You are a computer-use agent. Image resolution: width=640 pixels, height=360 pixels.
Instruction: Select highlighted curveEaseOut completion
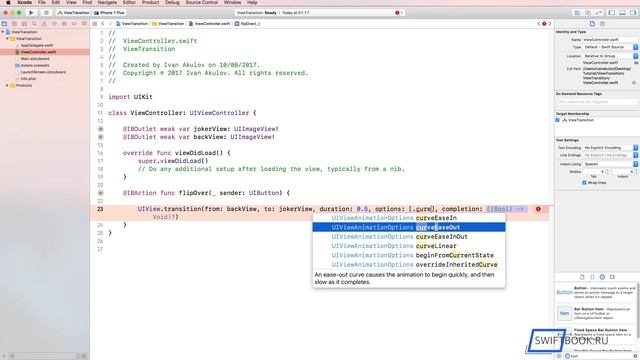click(x=409, y=227)
